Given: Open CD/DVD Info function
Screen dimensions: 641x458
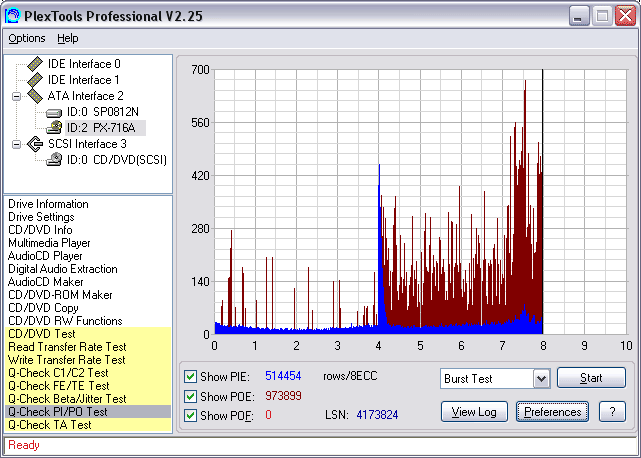Looking at the screenshot, I should pyautogui.click(x=40, y=230).
